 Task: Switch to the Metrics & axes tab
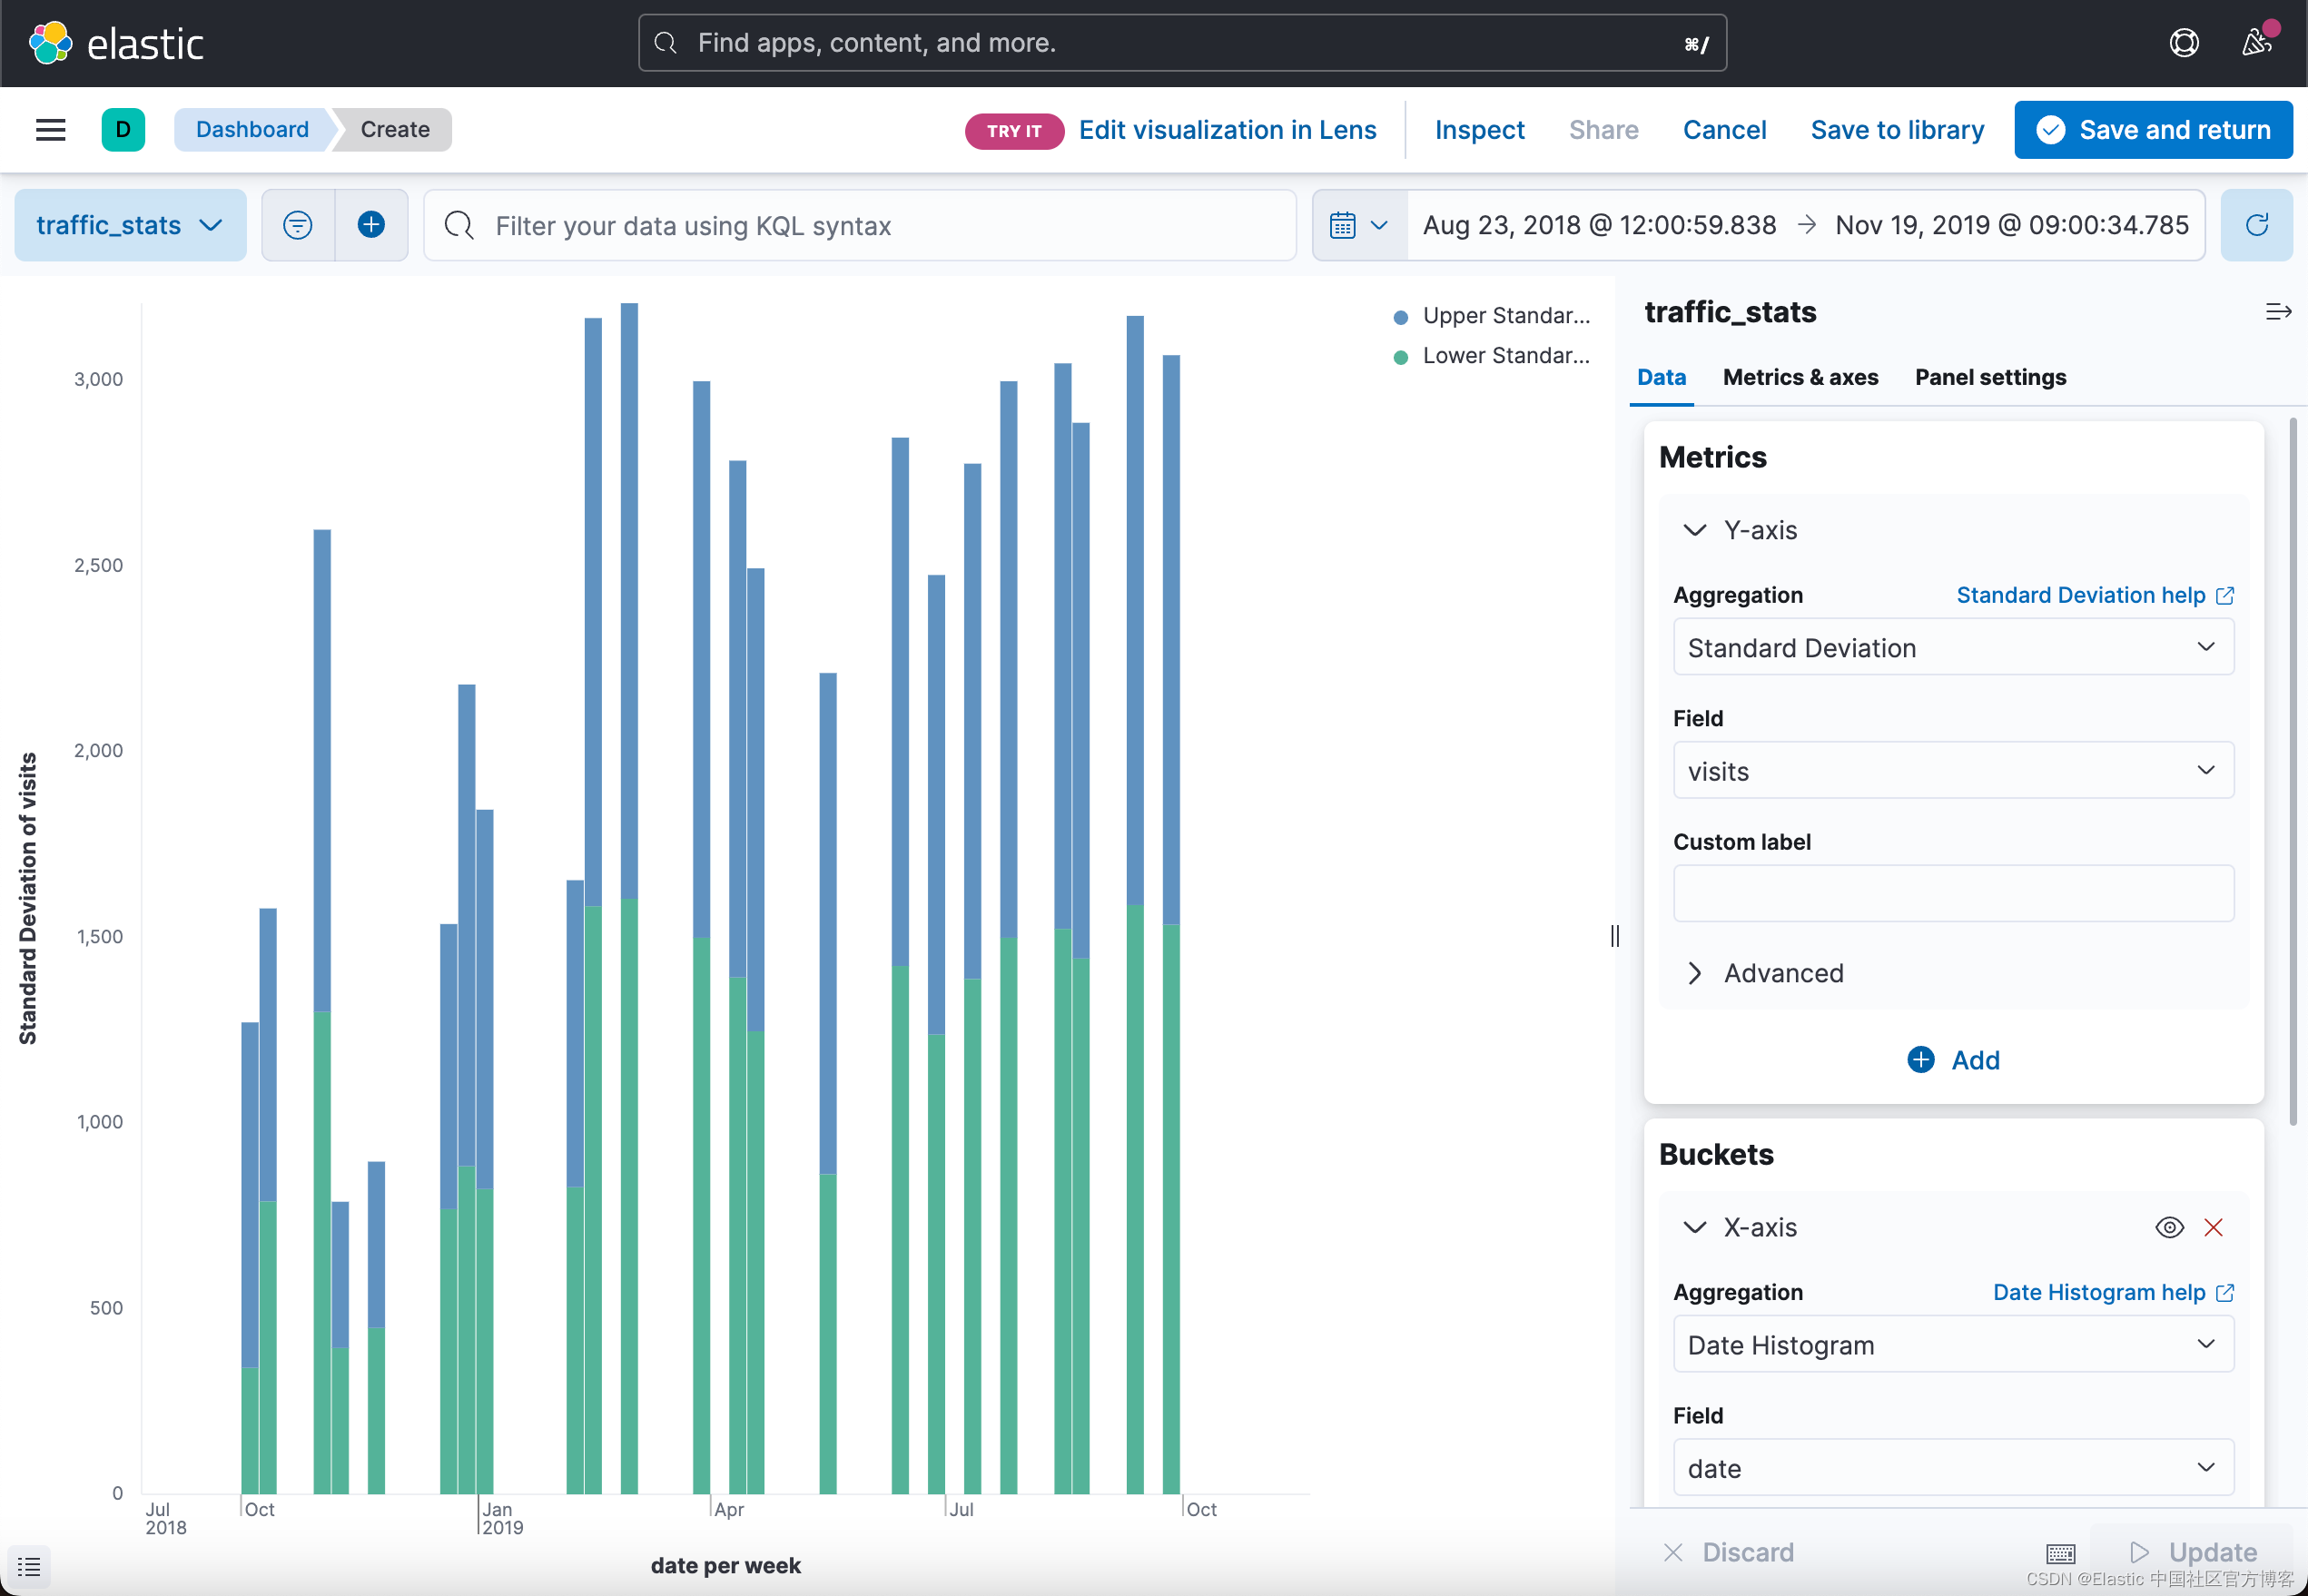coord(1799,377)
